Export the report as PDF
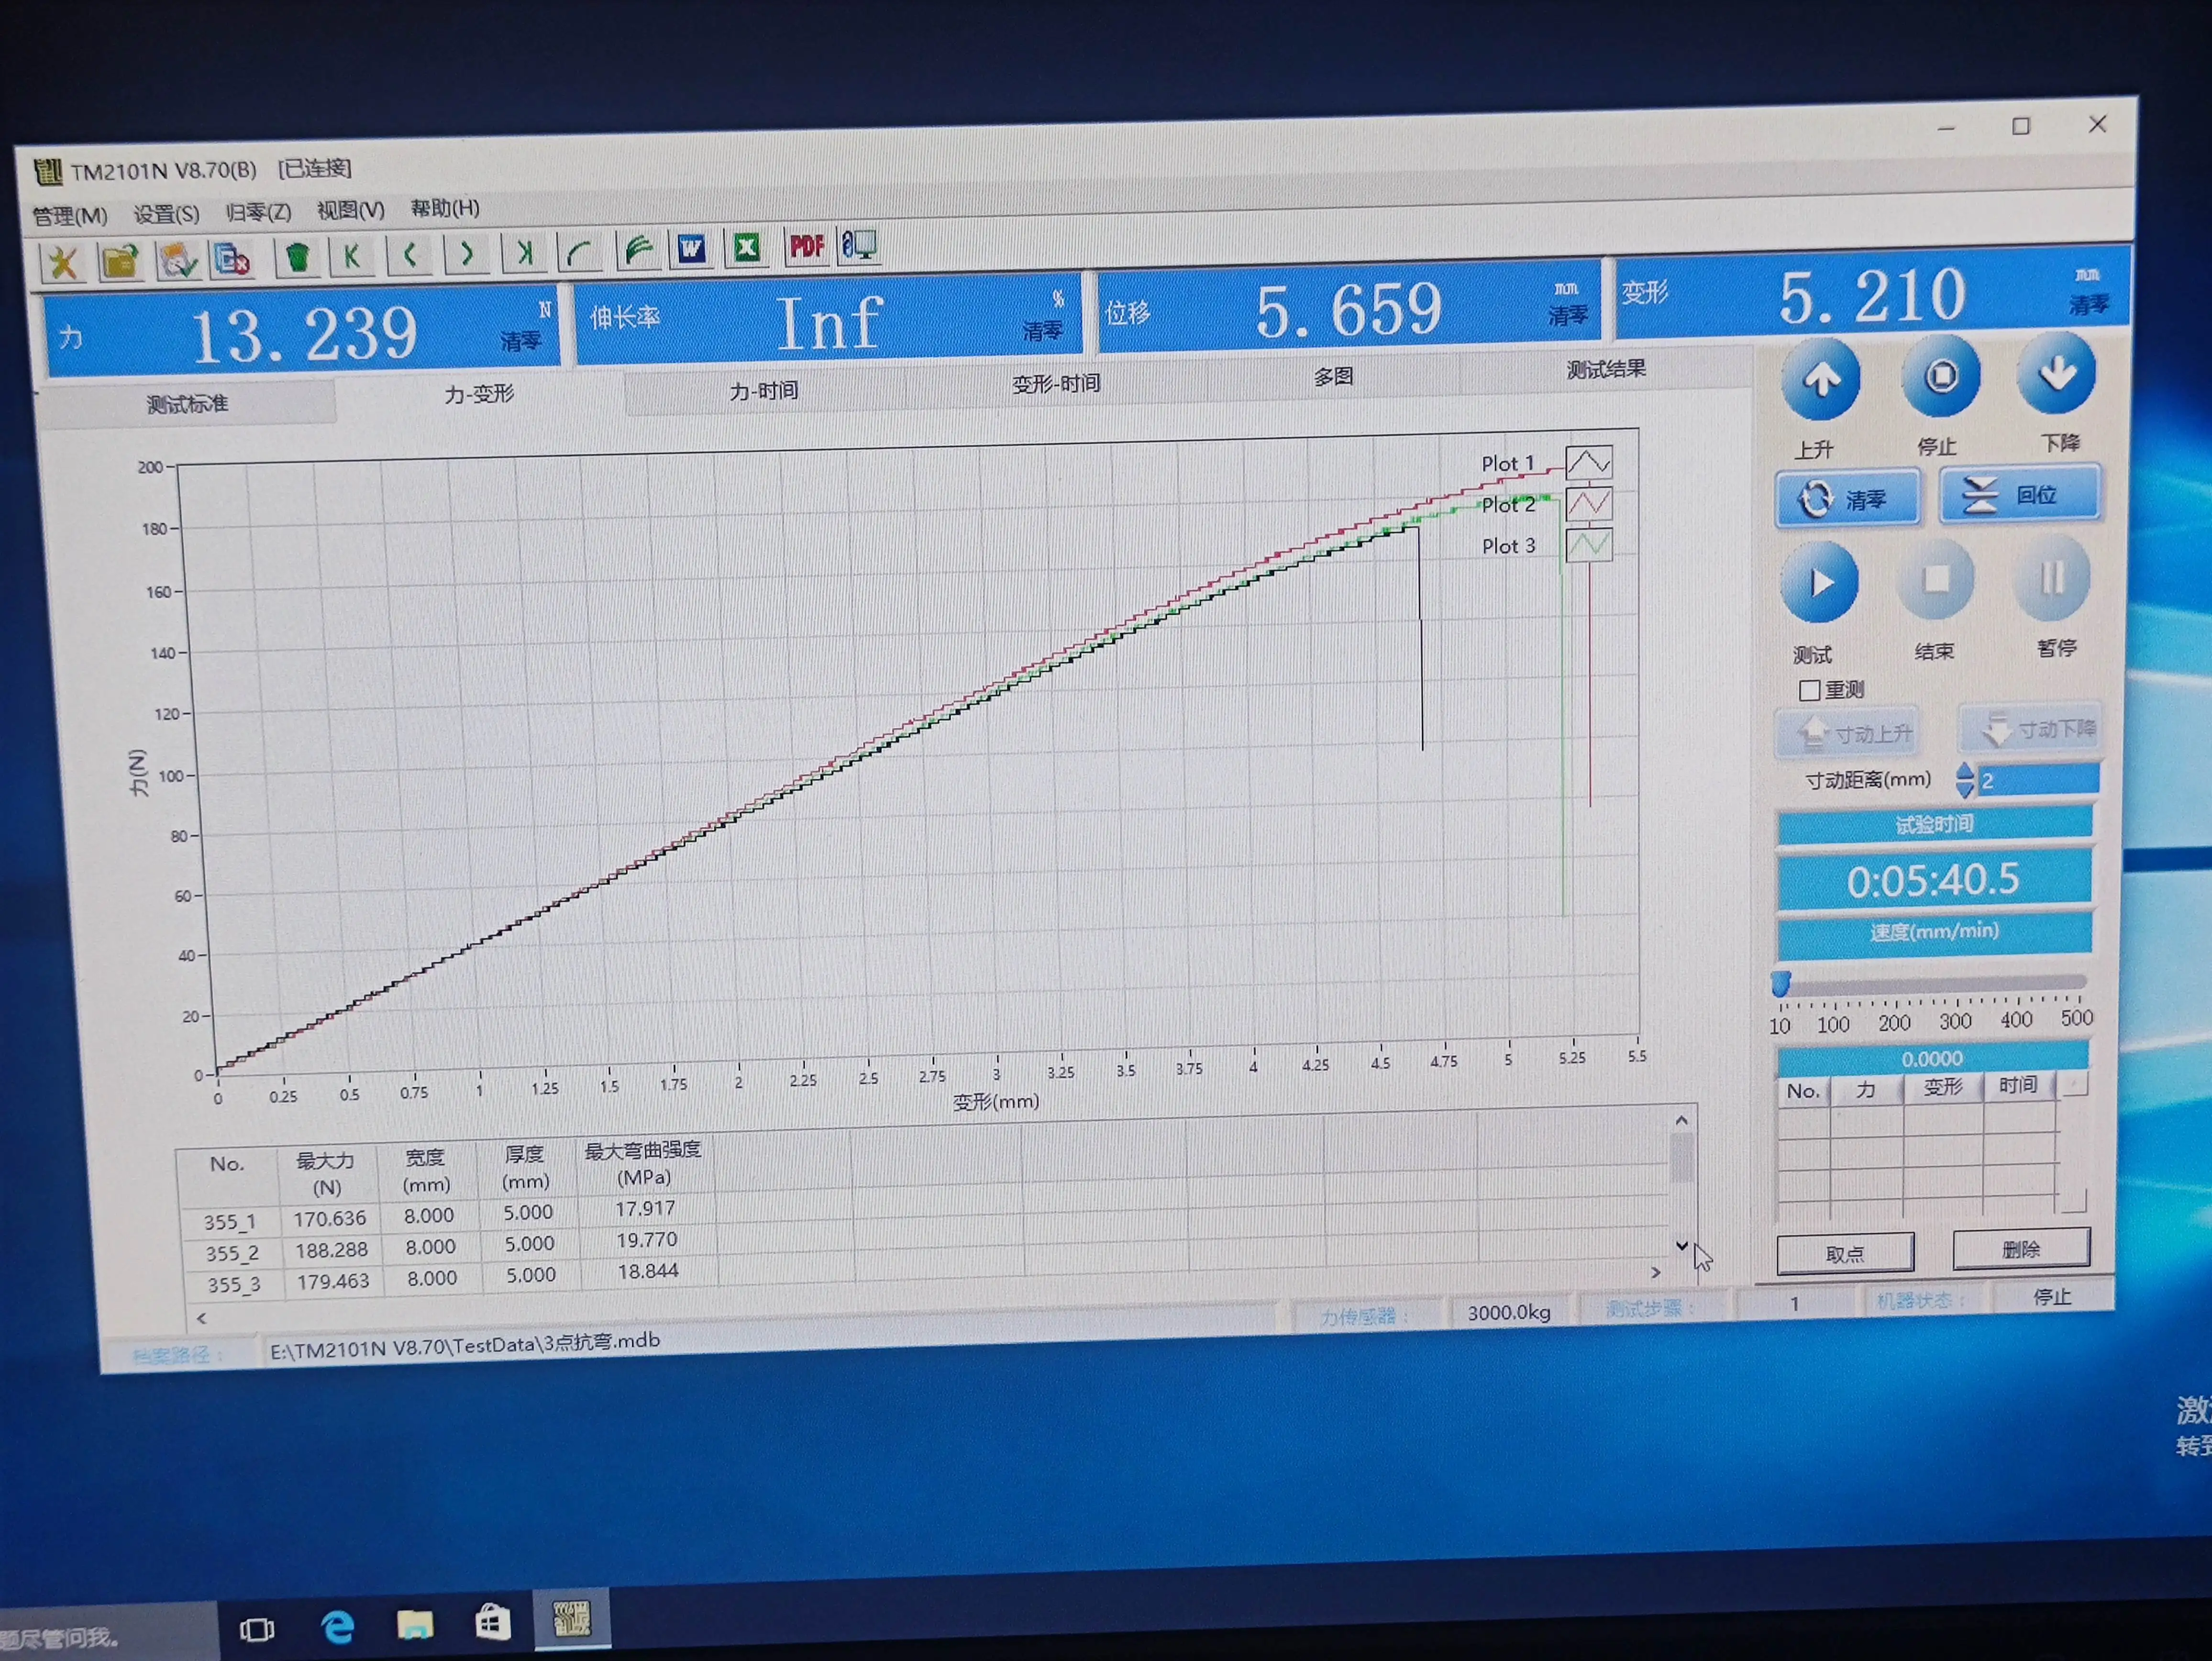 pyautogui.click(x=806, y=246)
